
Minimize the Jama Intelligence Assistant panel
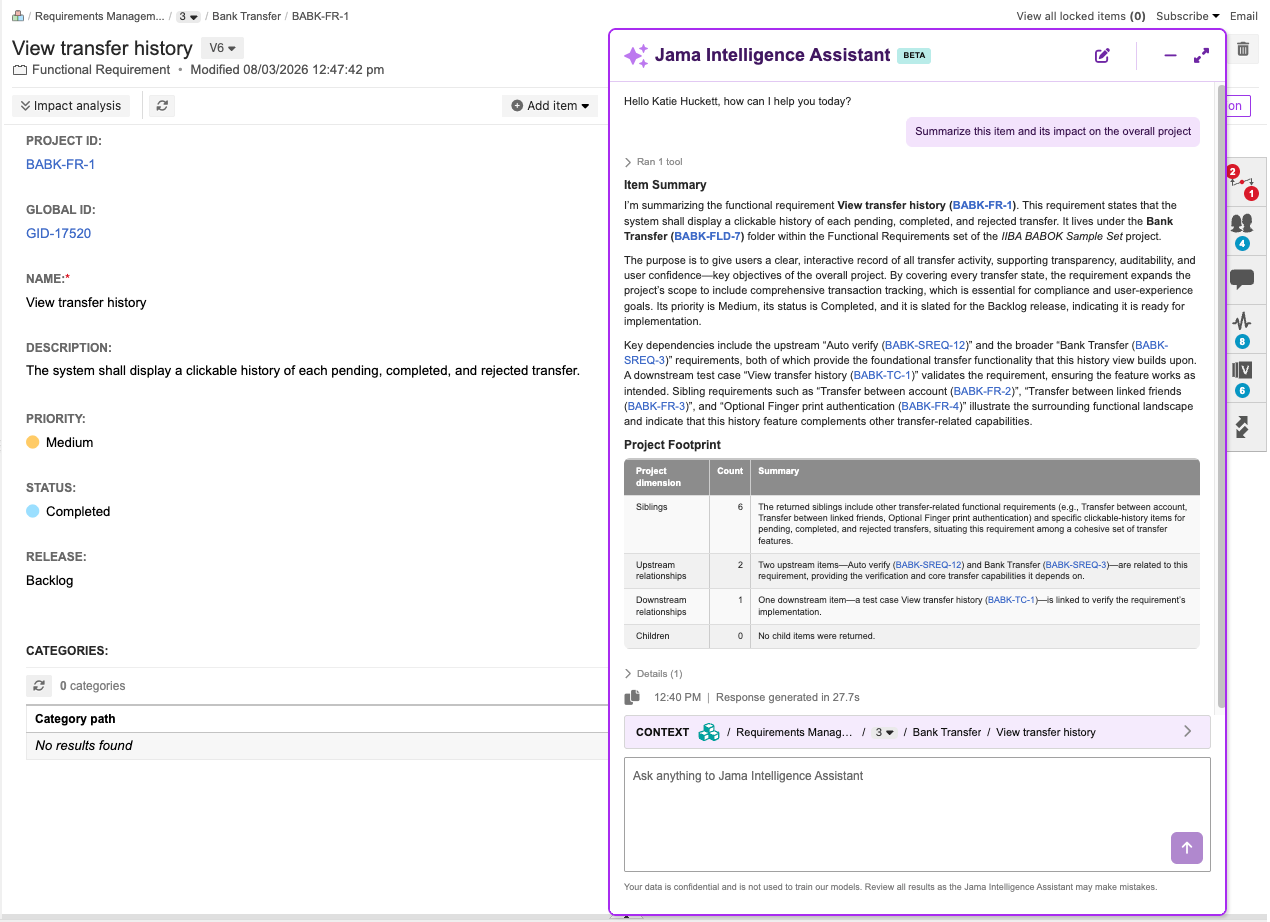1170,56
